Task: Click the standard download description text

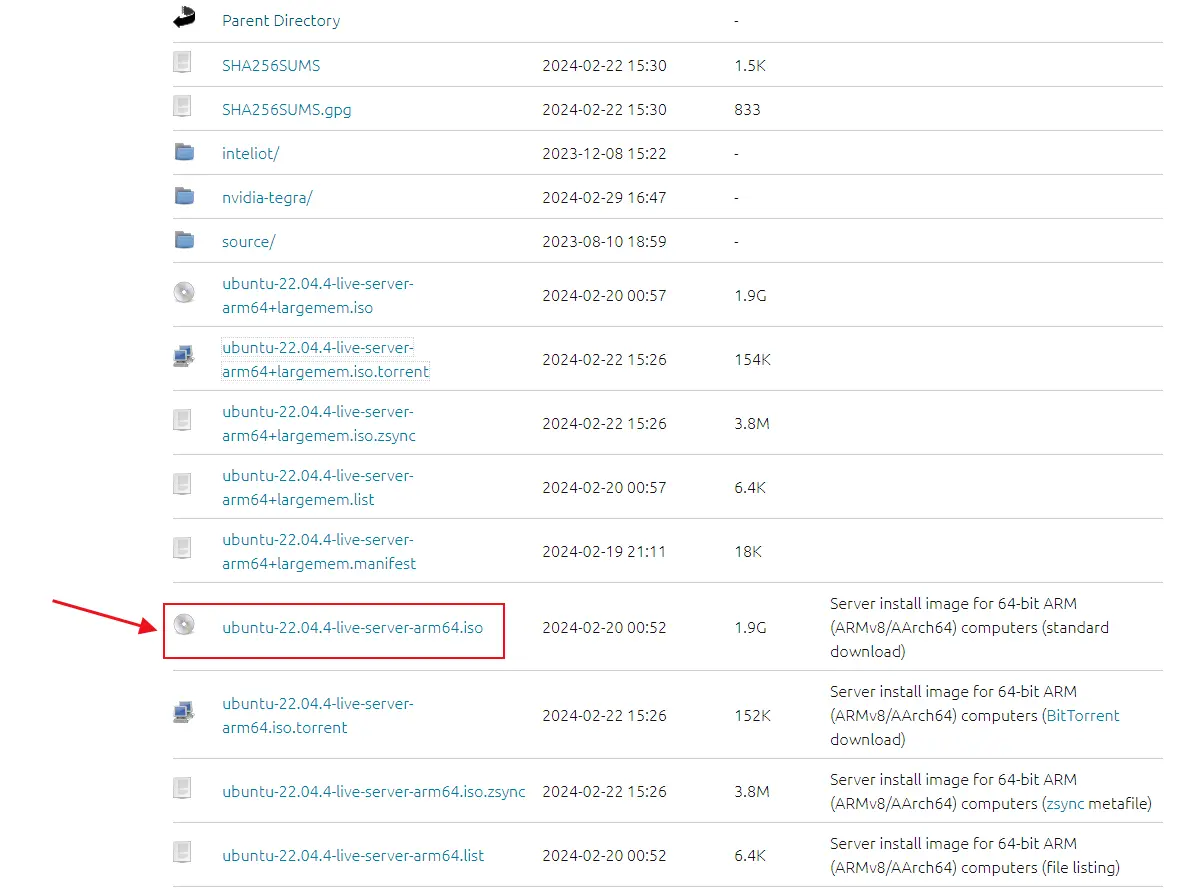Action: 969,628
